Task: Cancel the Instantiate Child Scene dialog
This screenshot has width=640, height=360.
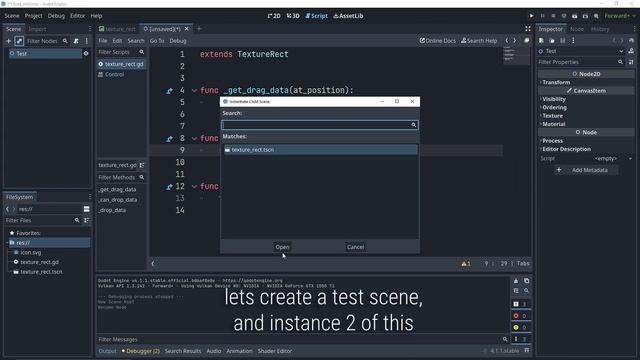Action: click(355, 247)
